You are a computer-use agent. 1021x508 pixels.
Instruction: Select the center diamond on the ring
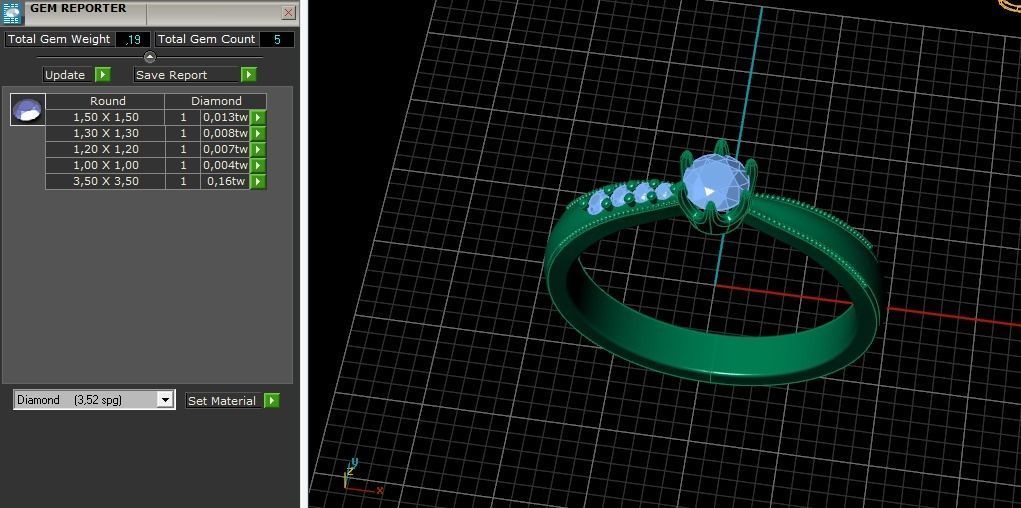coord(714,182)
